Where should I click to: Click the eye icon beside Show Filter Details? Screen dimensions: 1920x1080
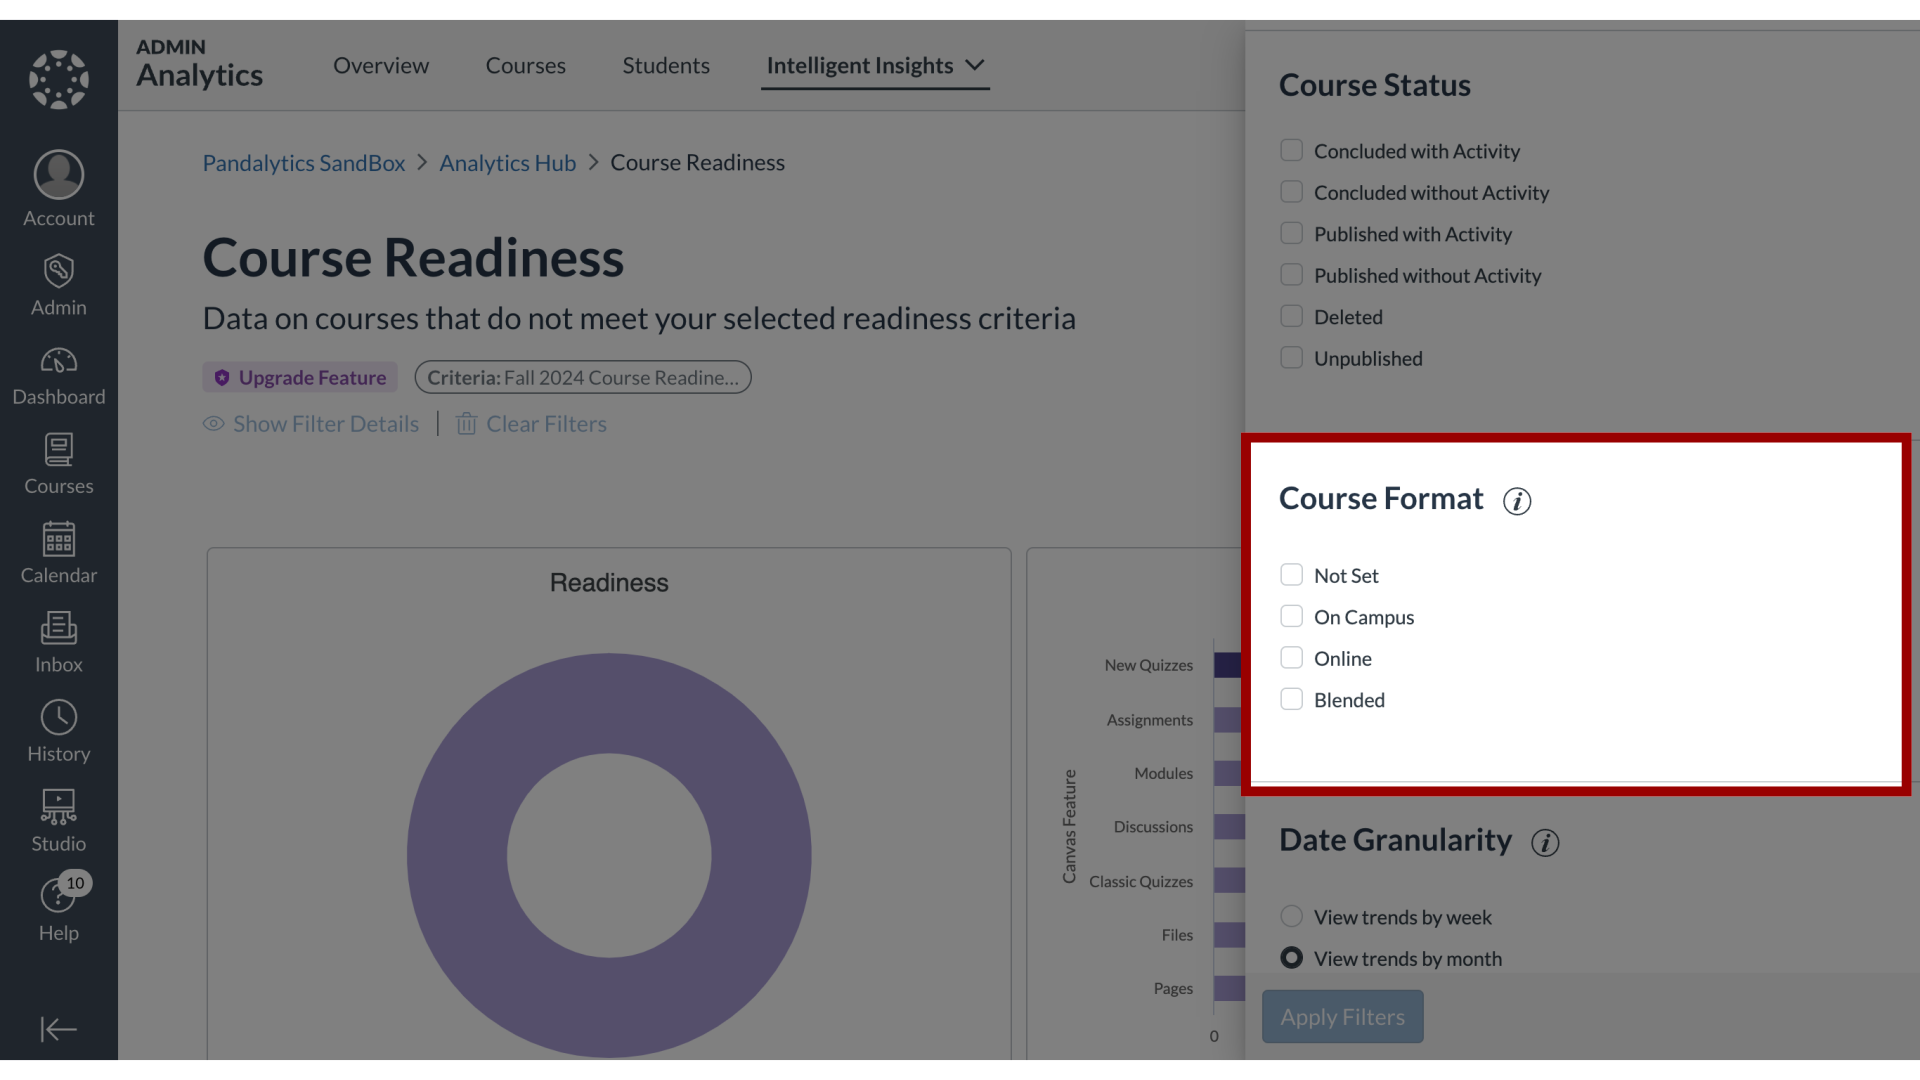213,424
